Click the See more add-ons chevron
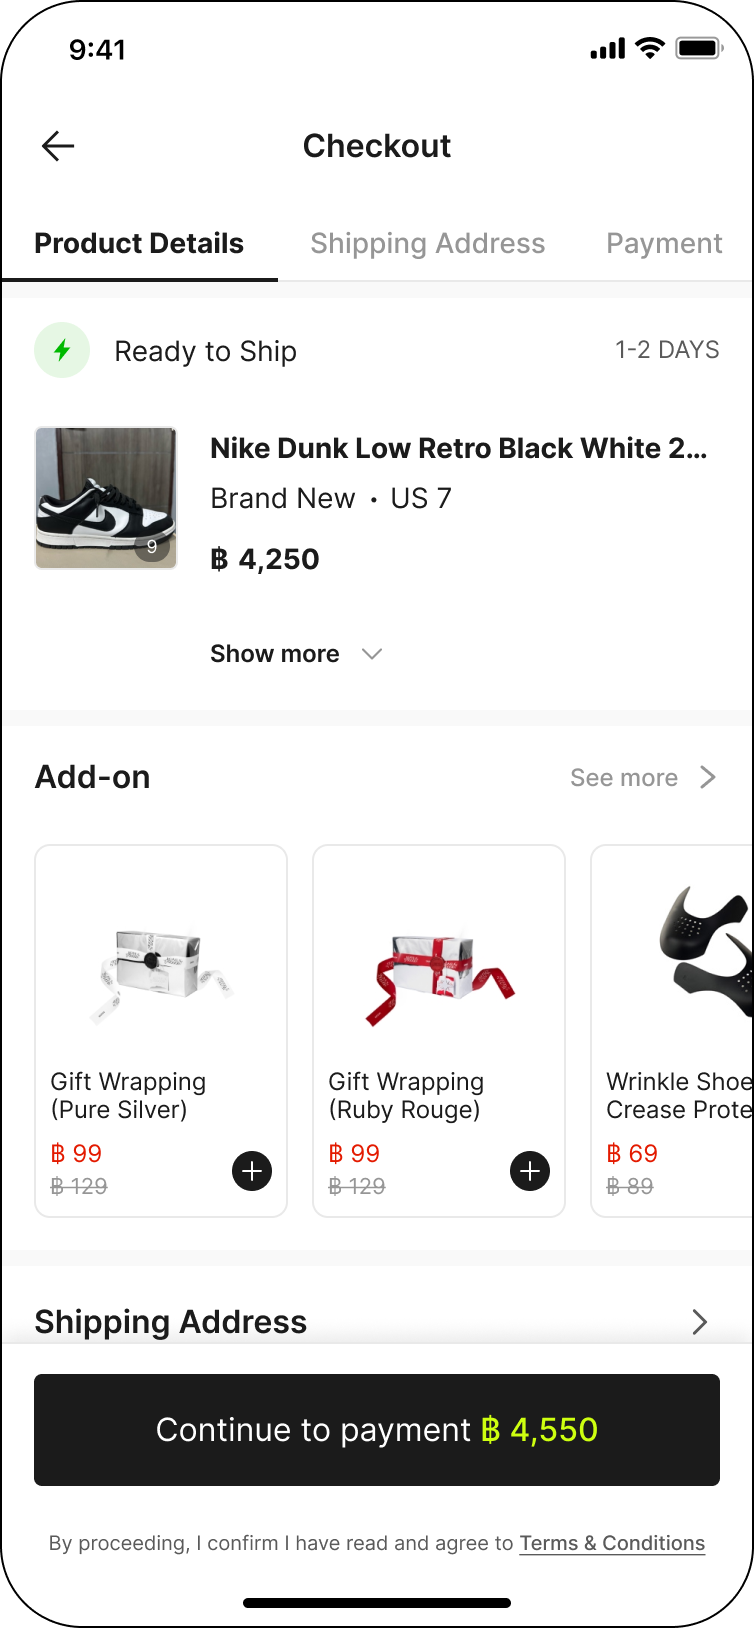This screenshot has width=754, height=1628. 708,777
